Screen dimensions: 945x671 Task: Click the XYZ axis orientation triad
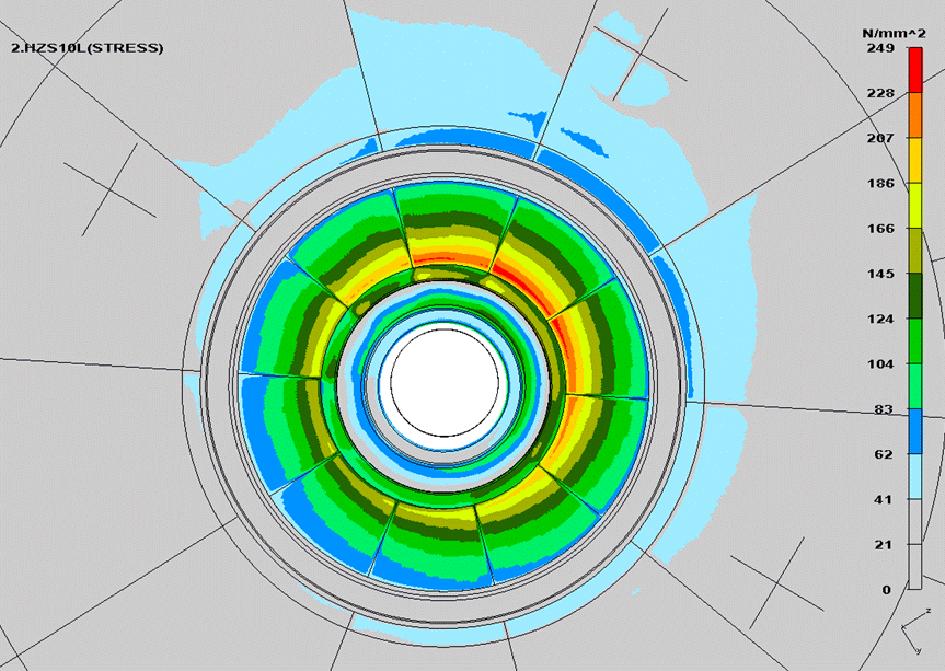916,631
